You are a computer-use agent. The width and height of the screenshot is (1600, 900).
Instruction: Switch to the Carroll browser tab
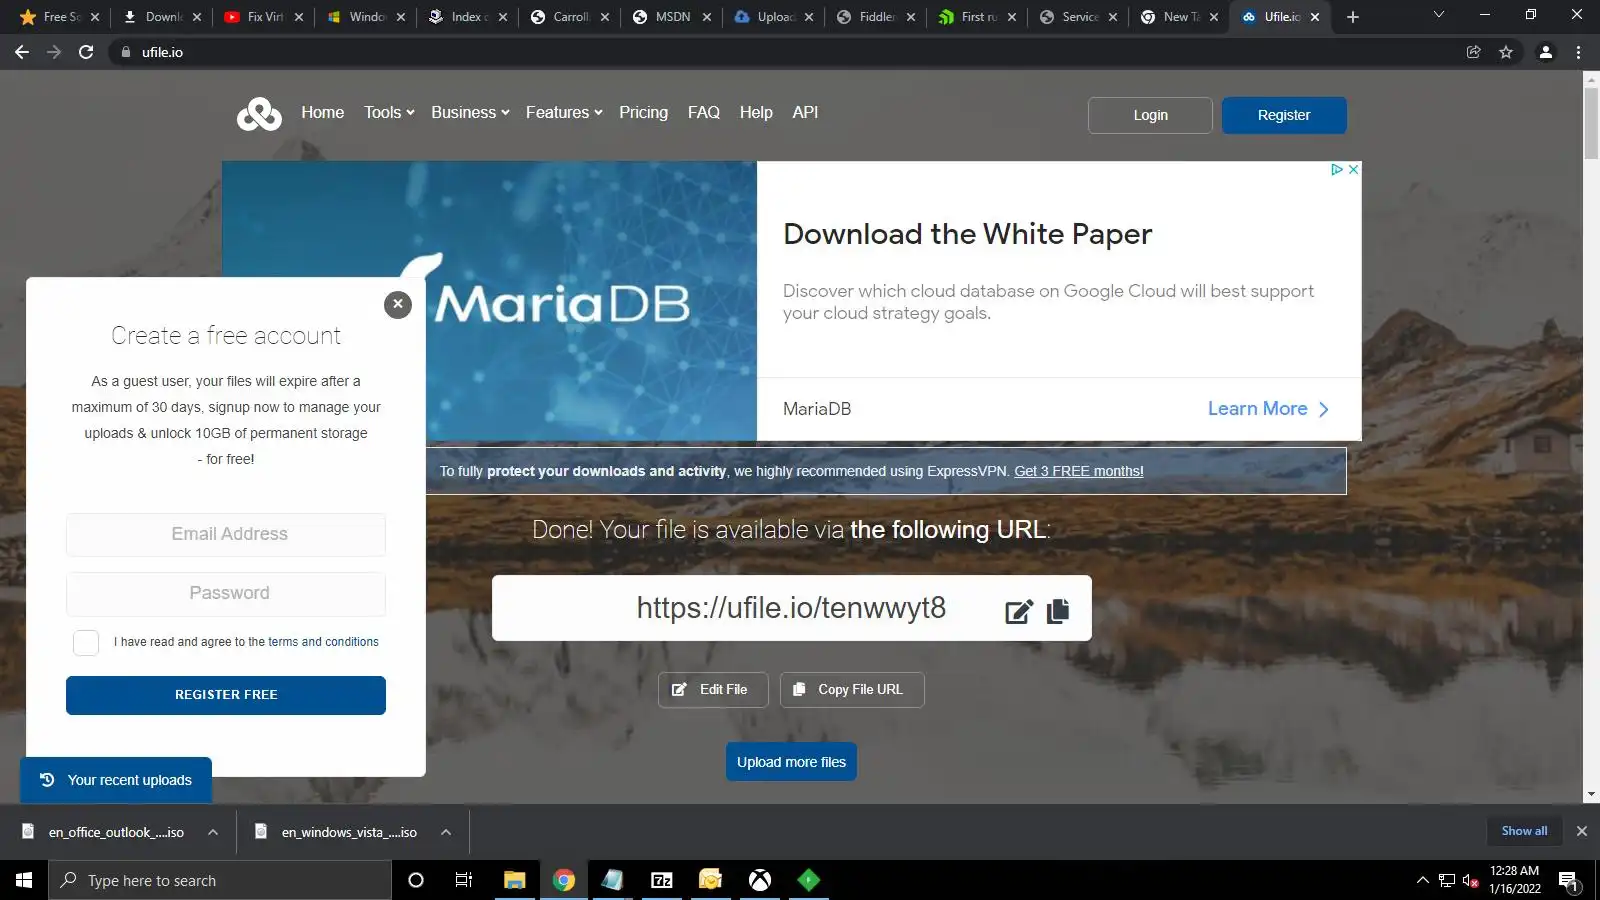coord(570,17)
